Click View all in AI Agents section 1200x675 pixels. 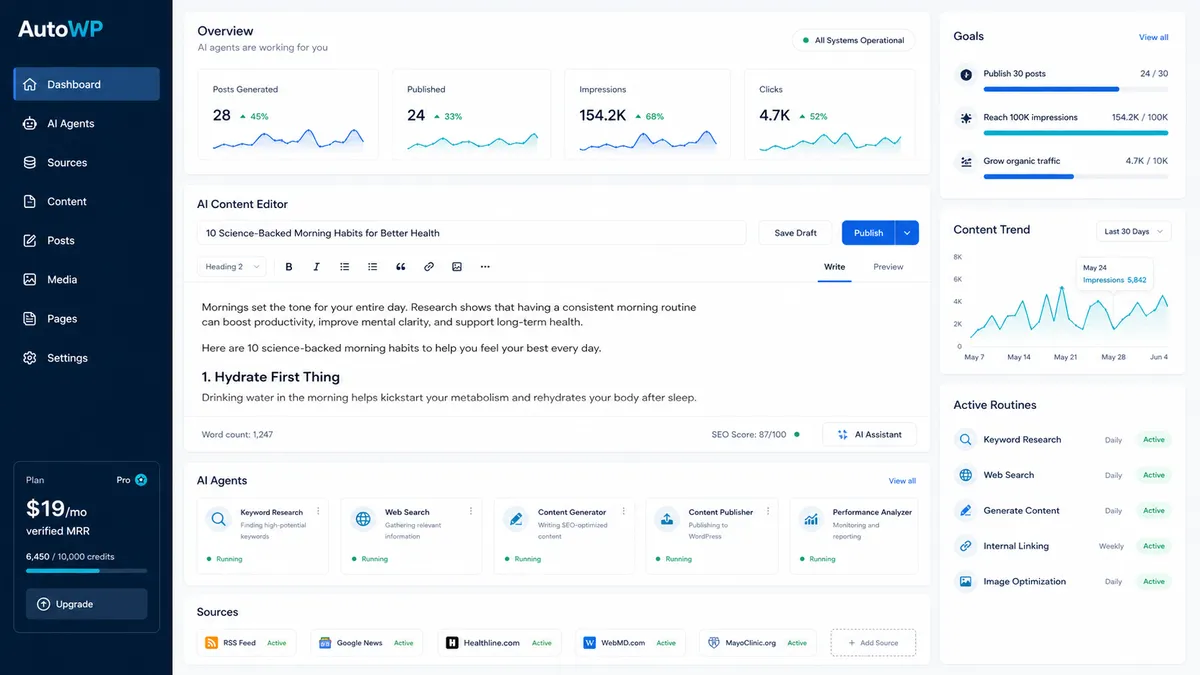(x=902, y=481)
